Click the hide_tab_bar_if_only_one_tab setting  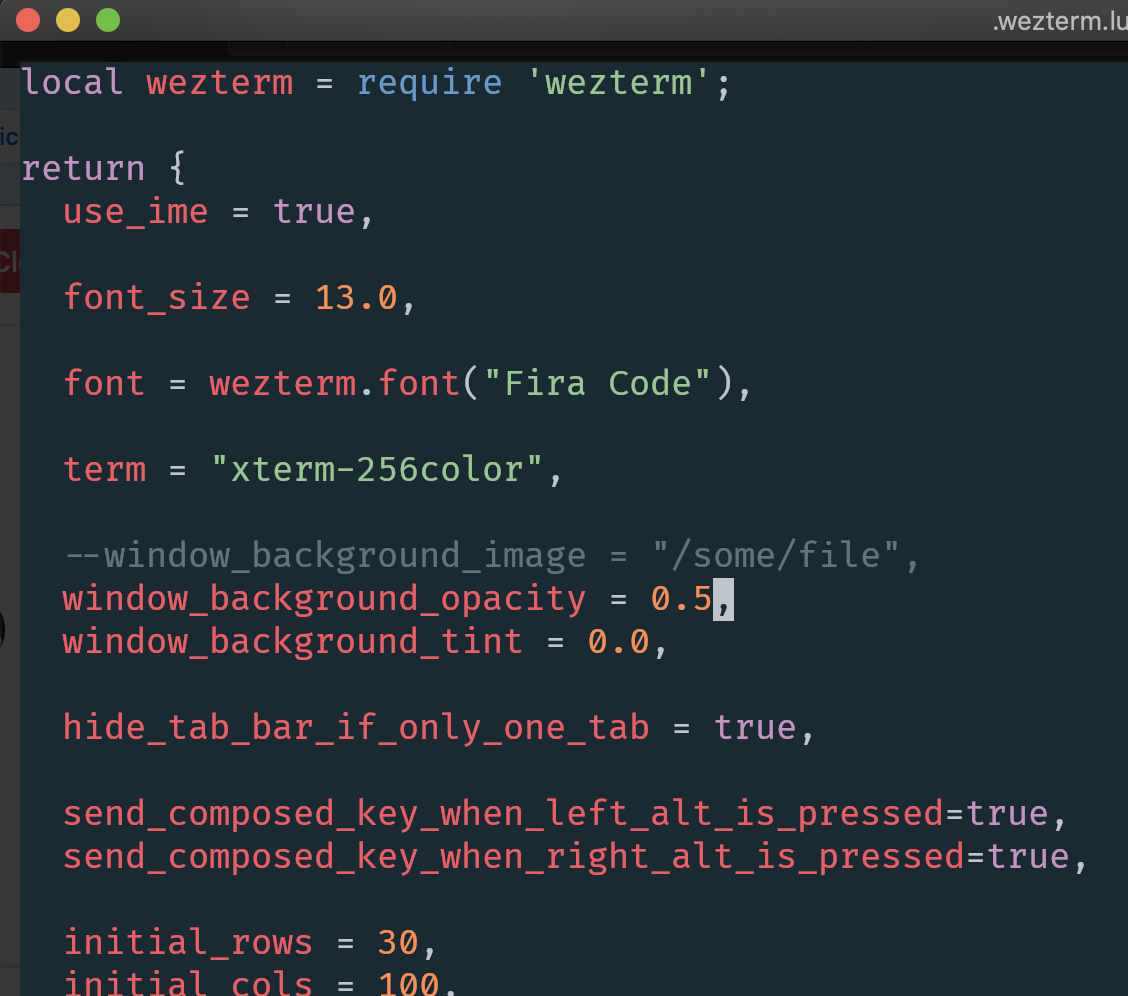355,727
